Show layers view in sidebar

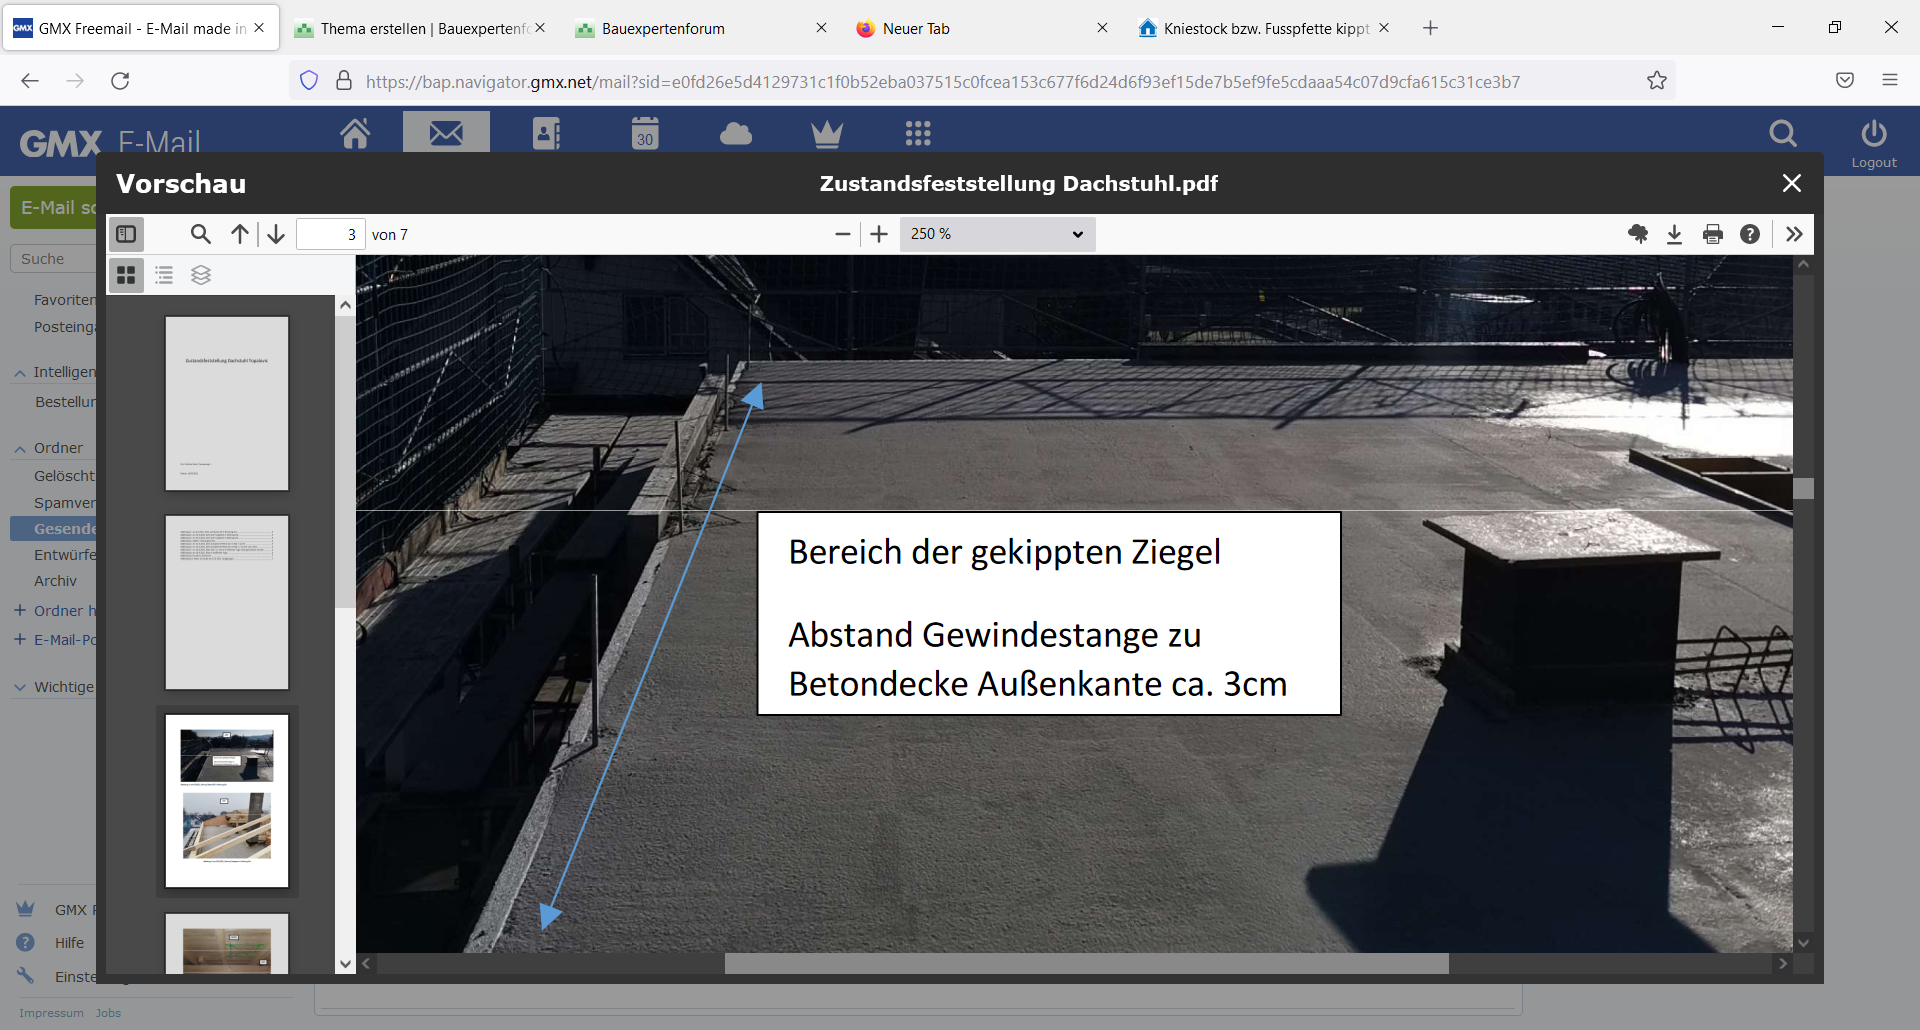point(201,275)
